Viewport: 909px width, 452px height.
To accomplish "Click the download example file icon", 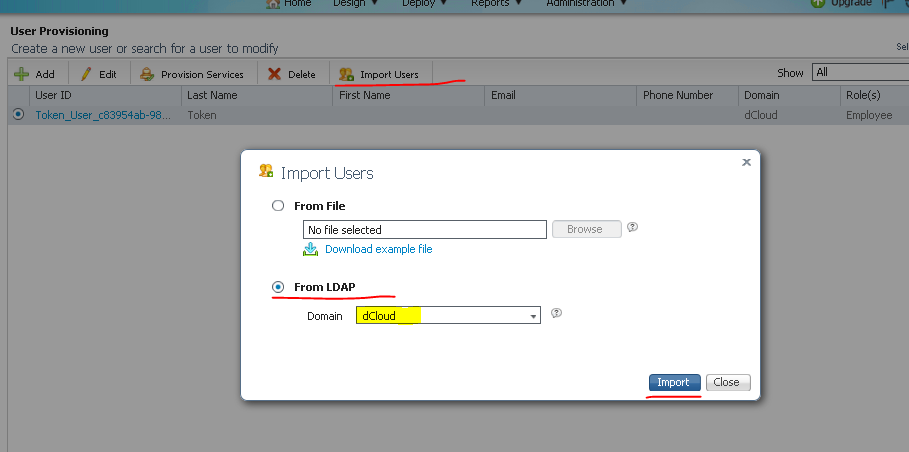I will tap(311, 249).
